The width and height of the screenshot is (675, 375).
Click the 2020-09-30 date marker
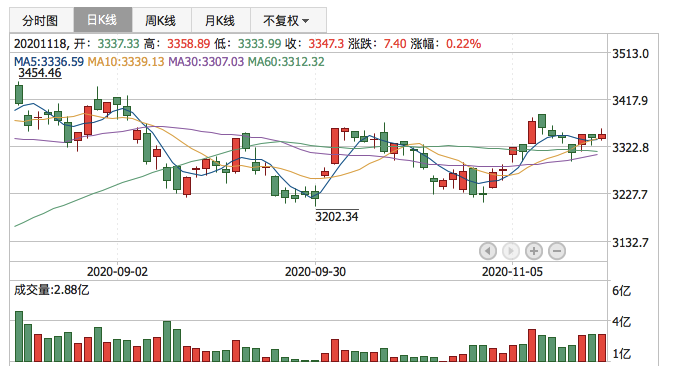(x=315, y=272)
